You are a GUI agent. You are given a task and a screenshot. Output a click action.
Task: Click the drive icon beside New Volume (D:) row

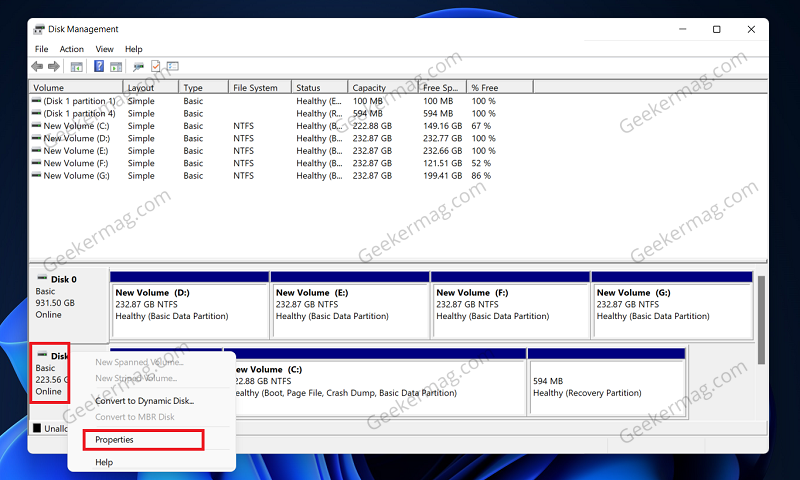tap(36, 138)
